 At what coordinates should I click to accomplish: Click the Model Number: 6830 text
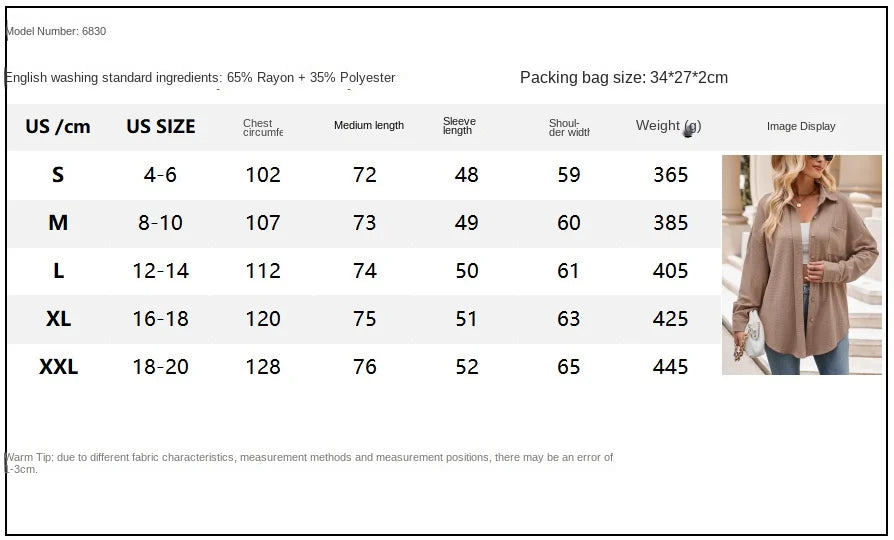[x=56, y=31]
